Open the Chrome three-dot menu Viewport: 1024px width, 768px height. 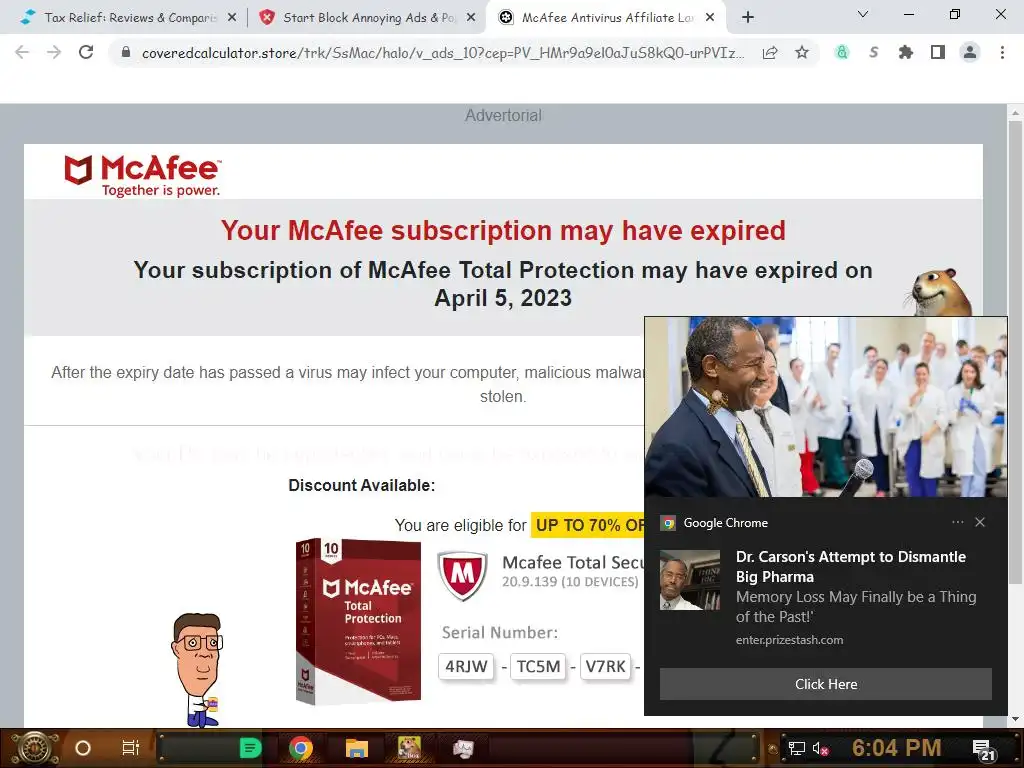click(x=1002, y=53)
